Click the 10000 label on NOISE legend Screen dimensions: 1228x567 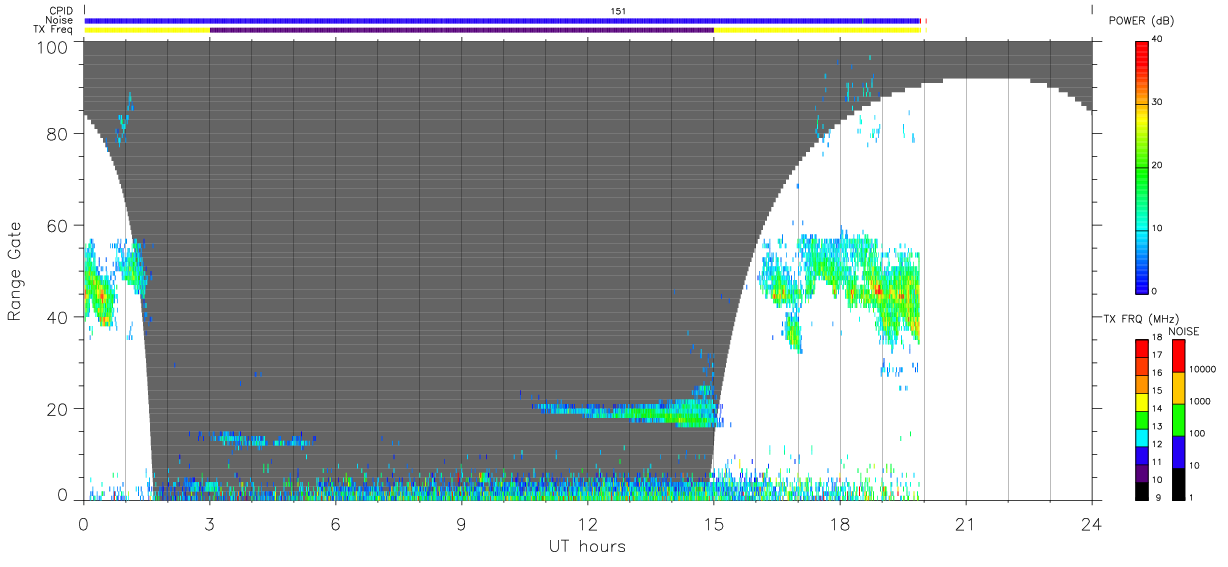click(1201, 369)
